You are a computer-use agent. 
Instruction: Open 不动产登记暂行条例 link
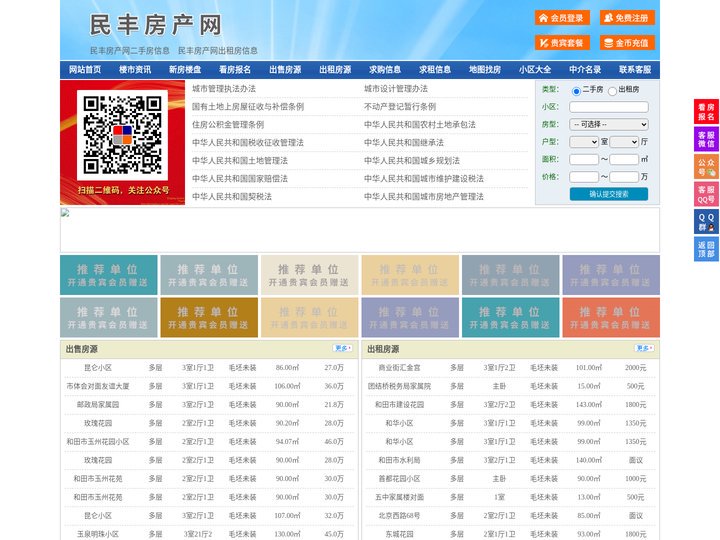[x=400, y=107]
